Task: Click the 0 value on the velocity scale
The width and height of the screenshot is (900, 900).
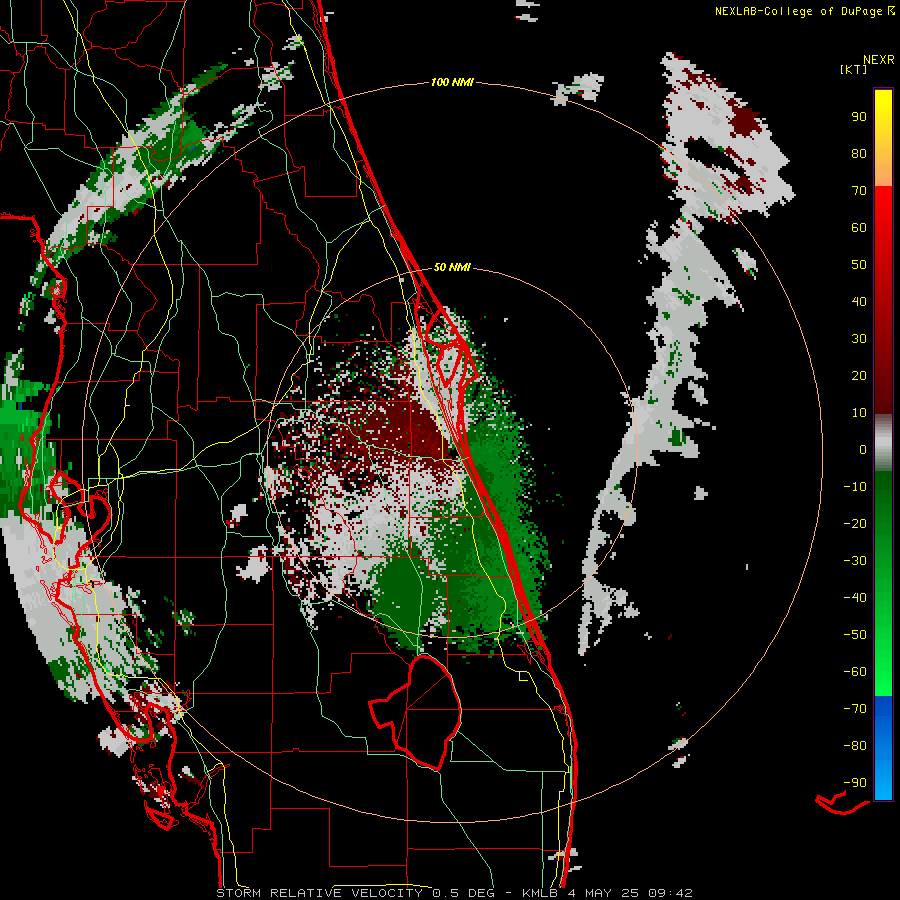Action: pos(863,450)
